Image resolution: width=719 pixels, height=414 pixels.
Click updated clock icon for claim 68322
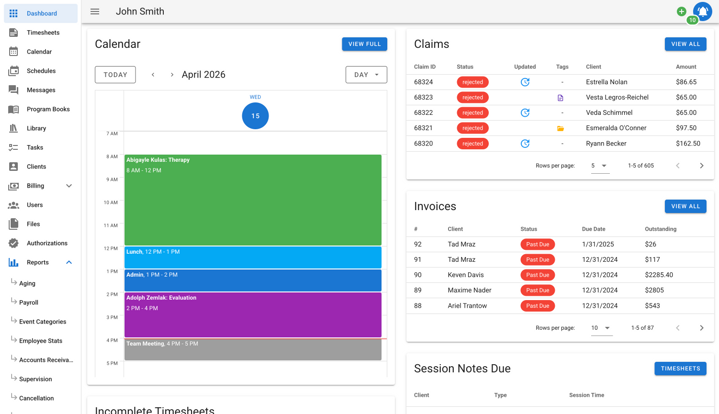tap(525, 113)
